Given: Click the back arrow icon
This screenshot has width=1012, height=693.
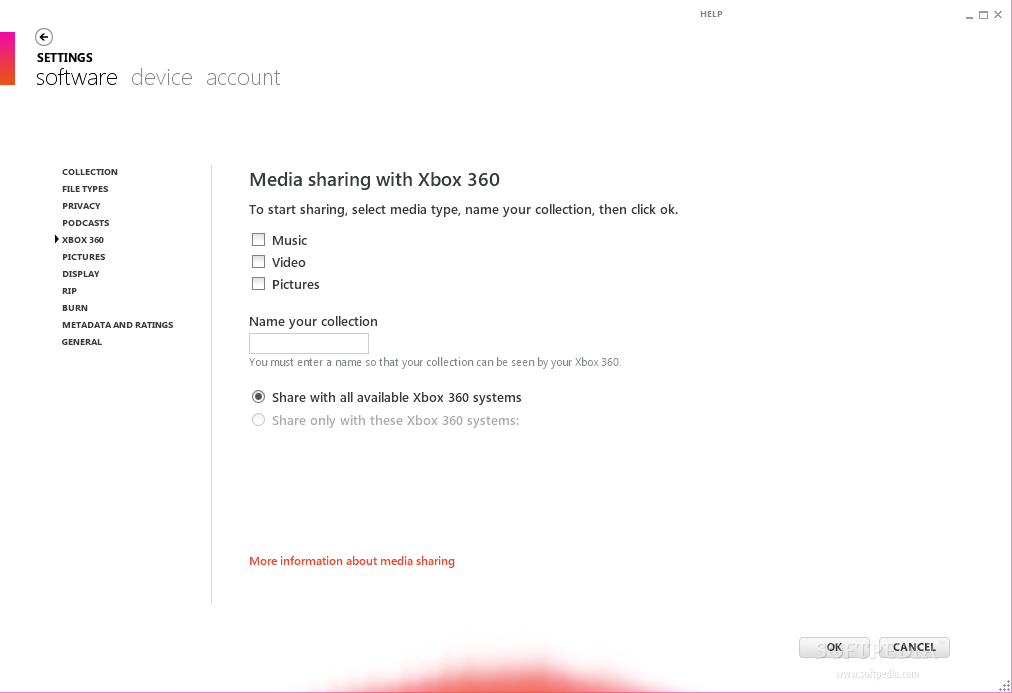Looking at the screenshot, I should pyautogui.click(x=44, y=37).
